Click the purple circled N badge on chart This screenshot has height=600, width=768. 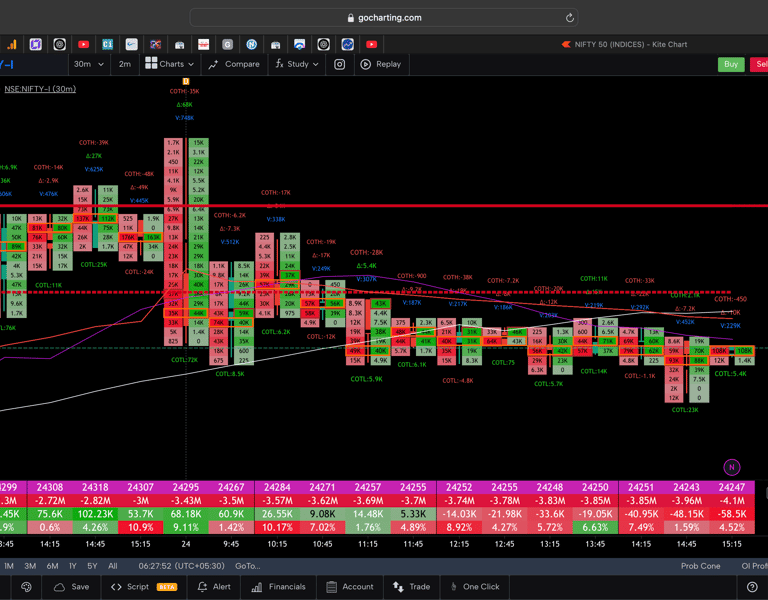pos(732,467)
